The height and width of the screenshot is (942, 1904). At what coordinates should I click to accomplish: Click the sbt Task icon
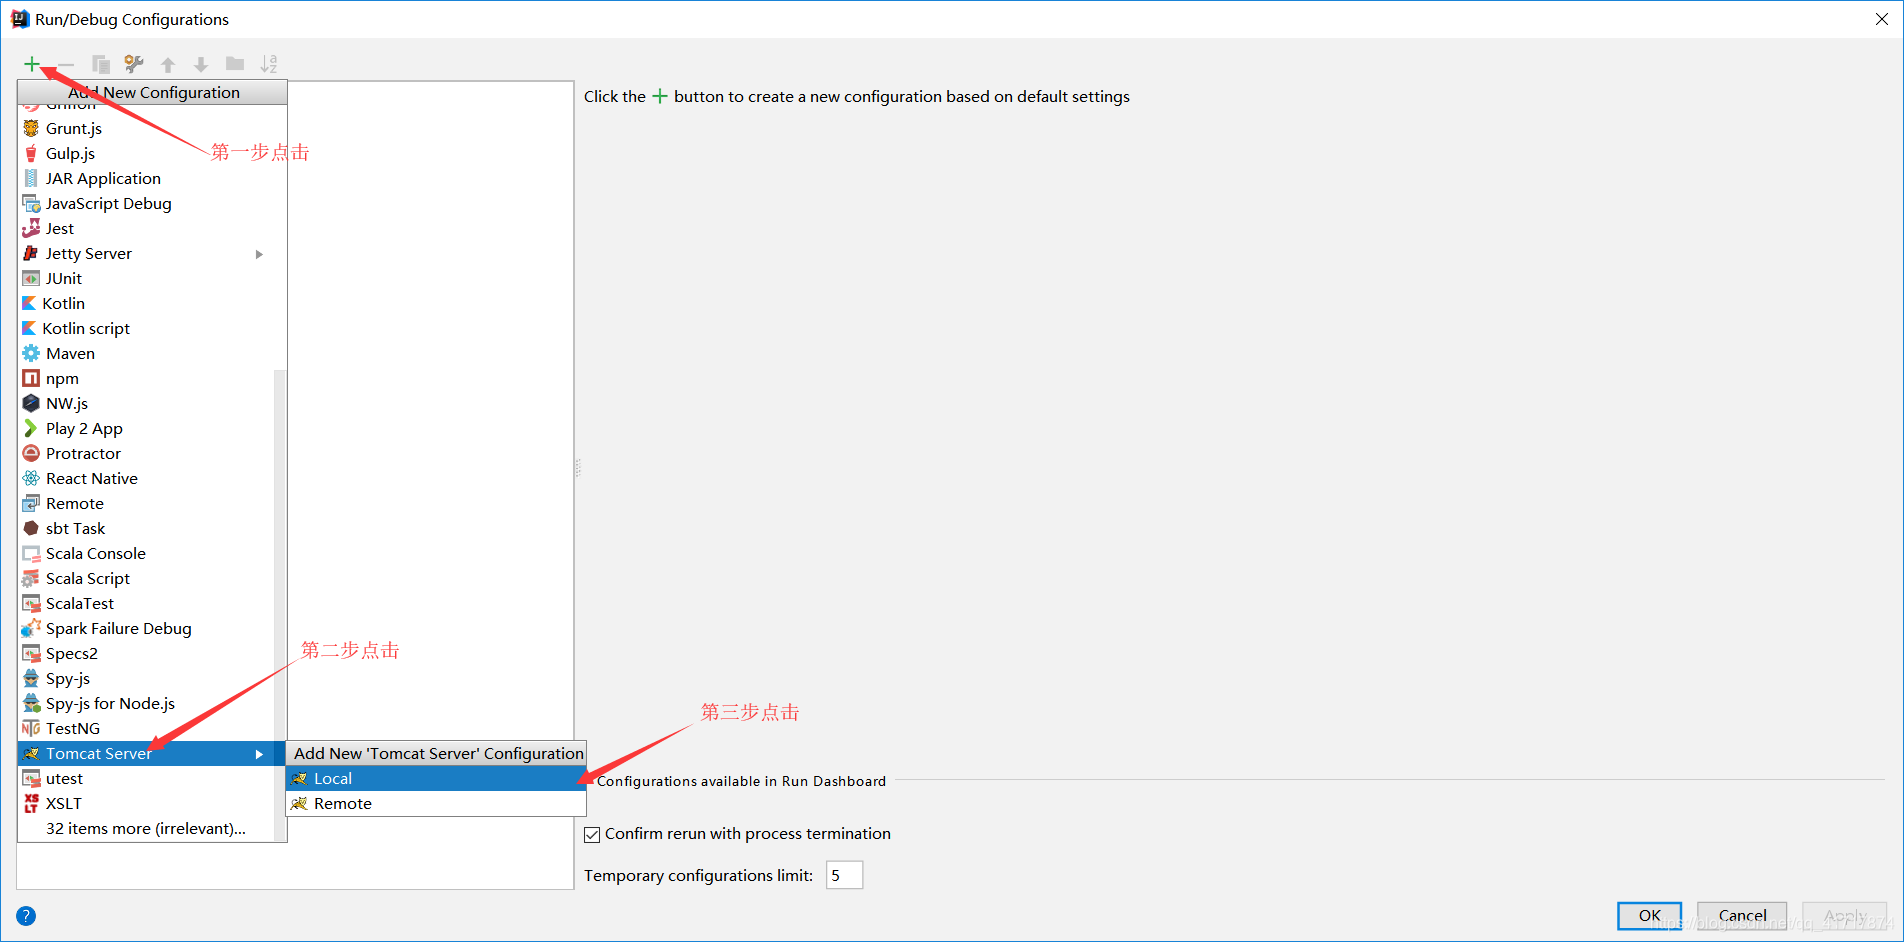coord(31,528)
